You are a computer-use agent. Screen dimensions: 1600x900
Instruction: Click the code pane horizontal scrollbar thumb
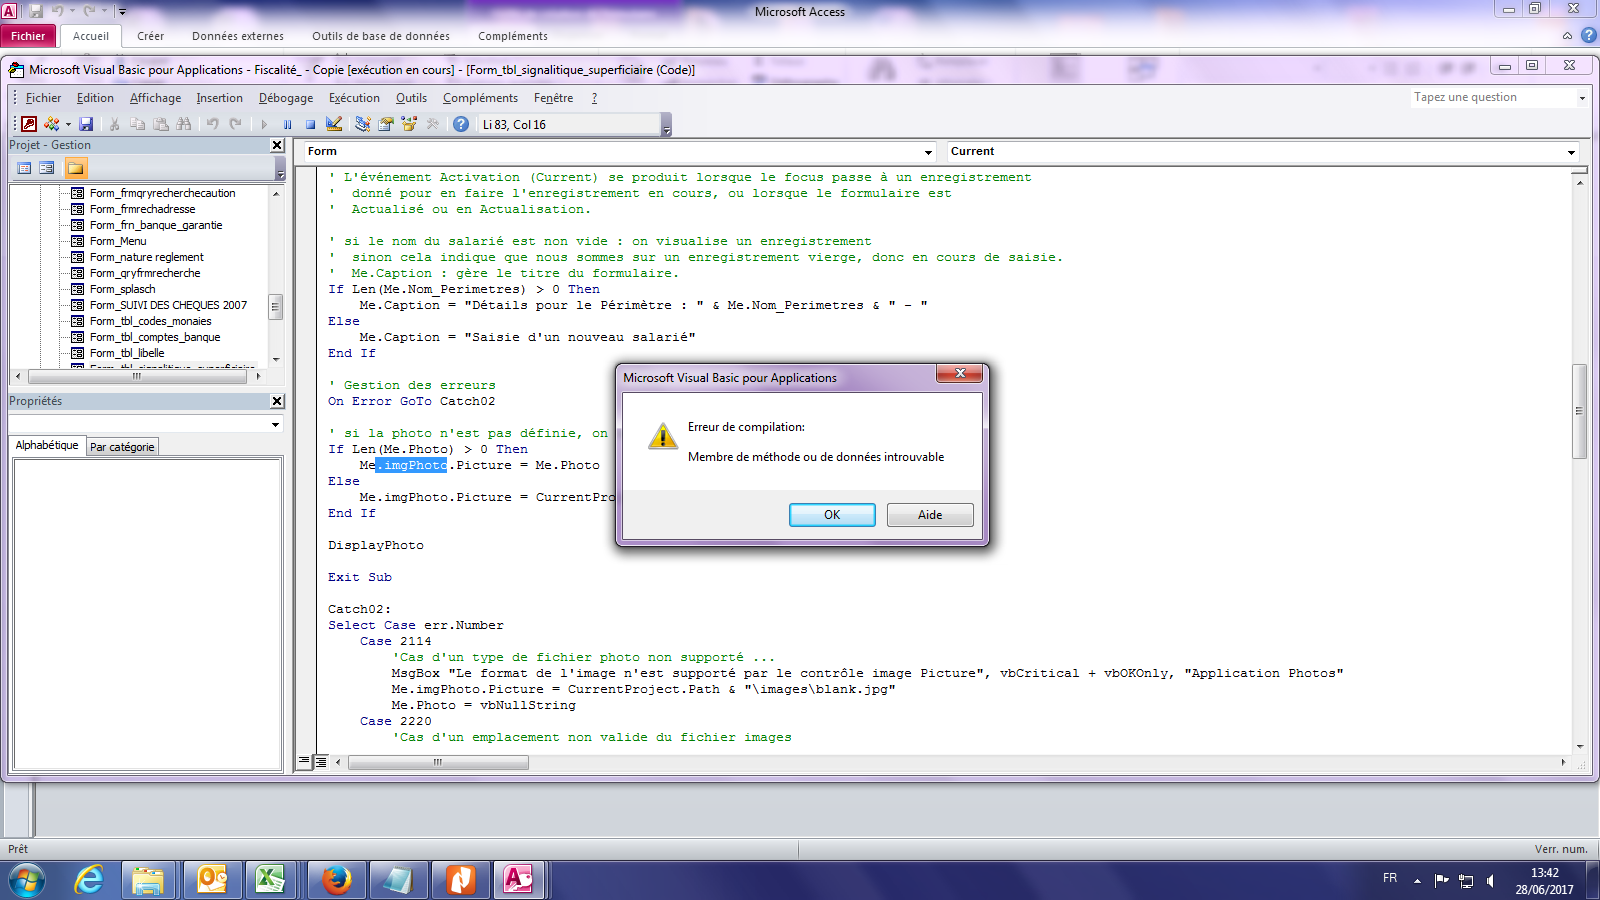click(438, 762)
